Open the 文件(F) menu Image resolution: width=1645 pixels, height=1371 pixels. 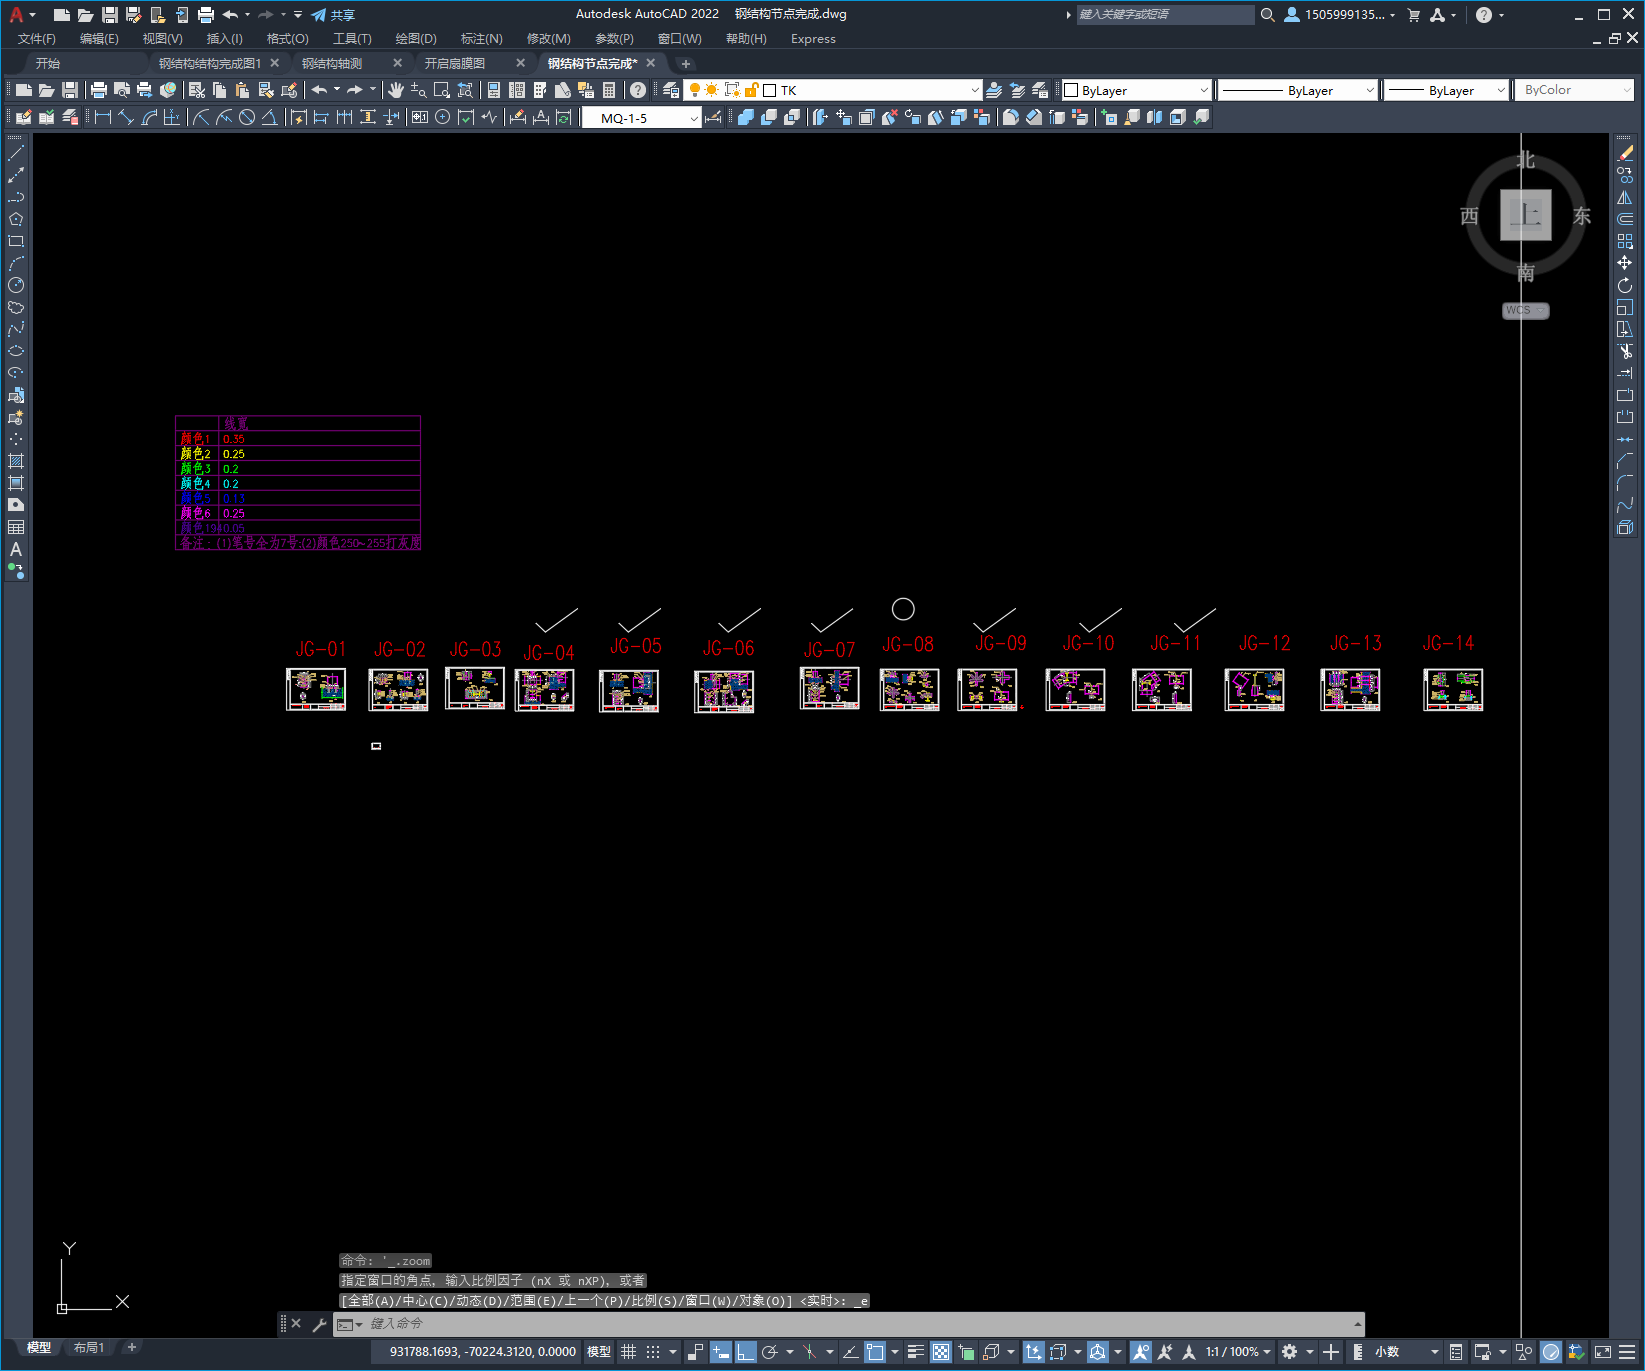pyautogui.click(x=37, y=39)
